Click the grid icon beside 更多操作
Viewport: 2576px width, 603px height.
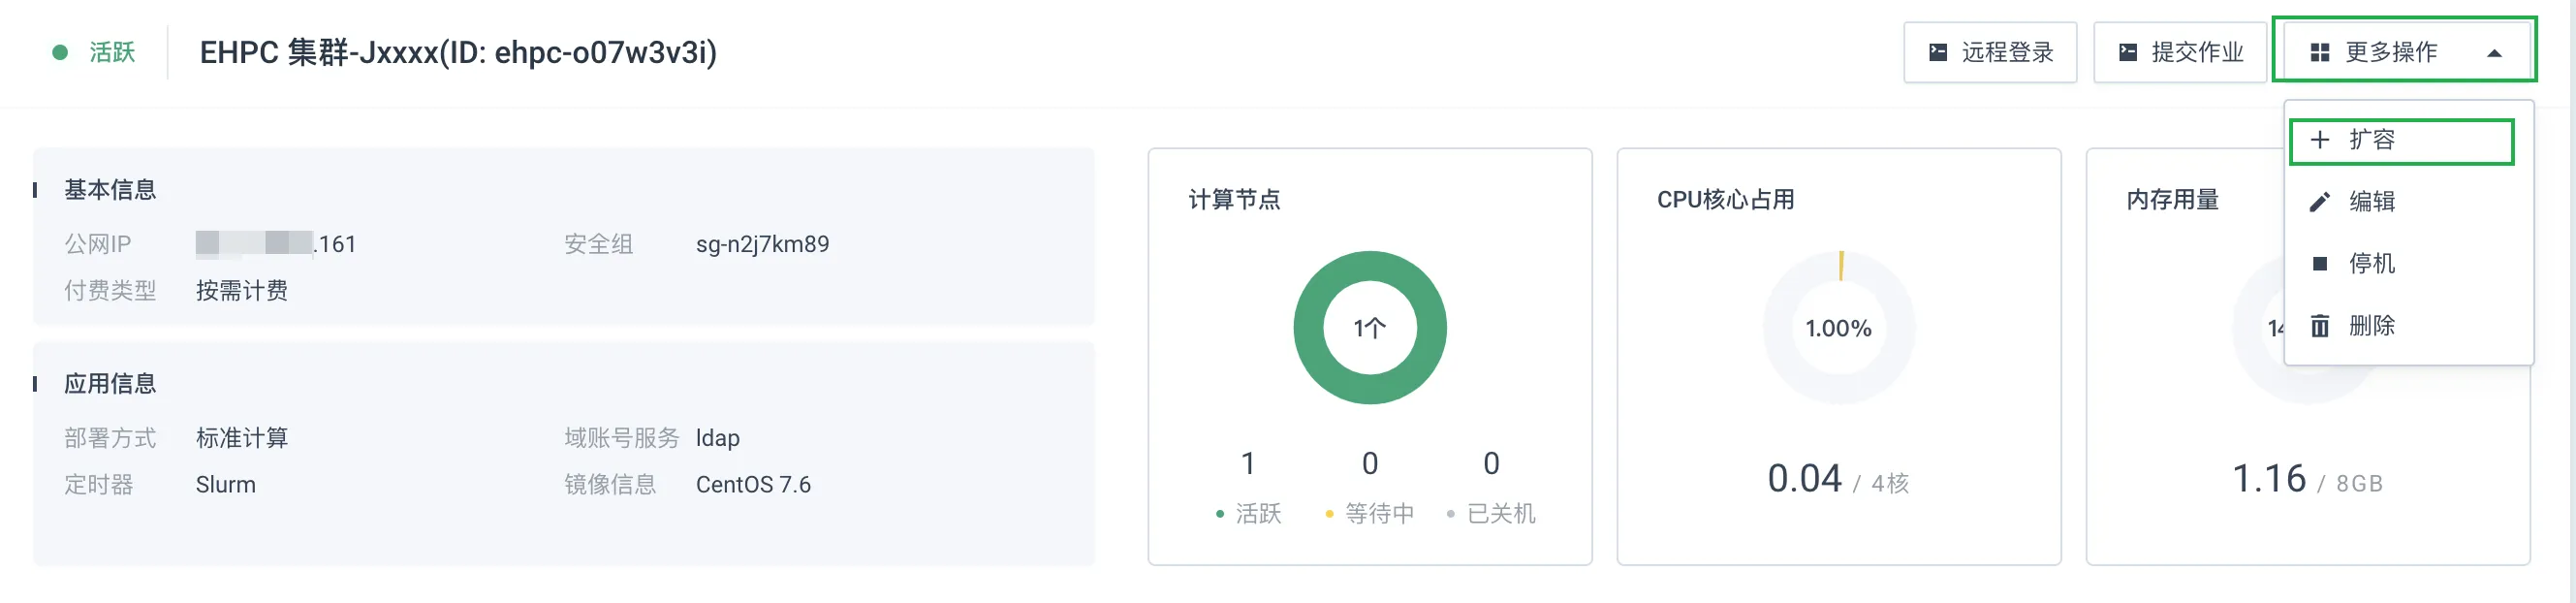2320,52
